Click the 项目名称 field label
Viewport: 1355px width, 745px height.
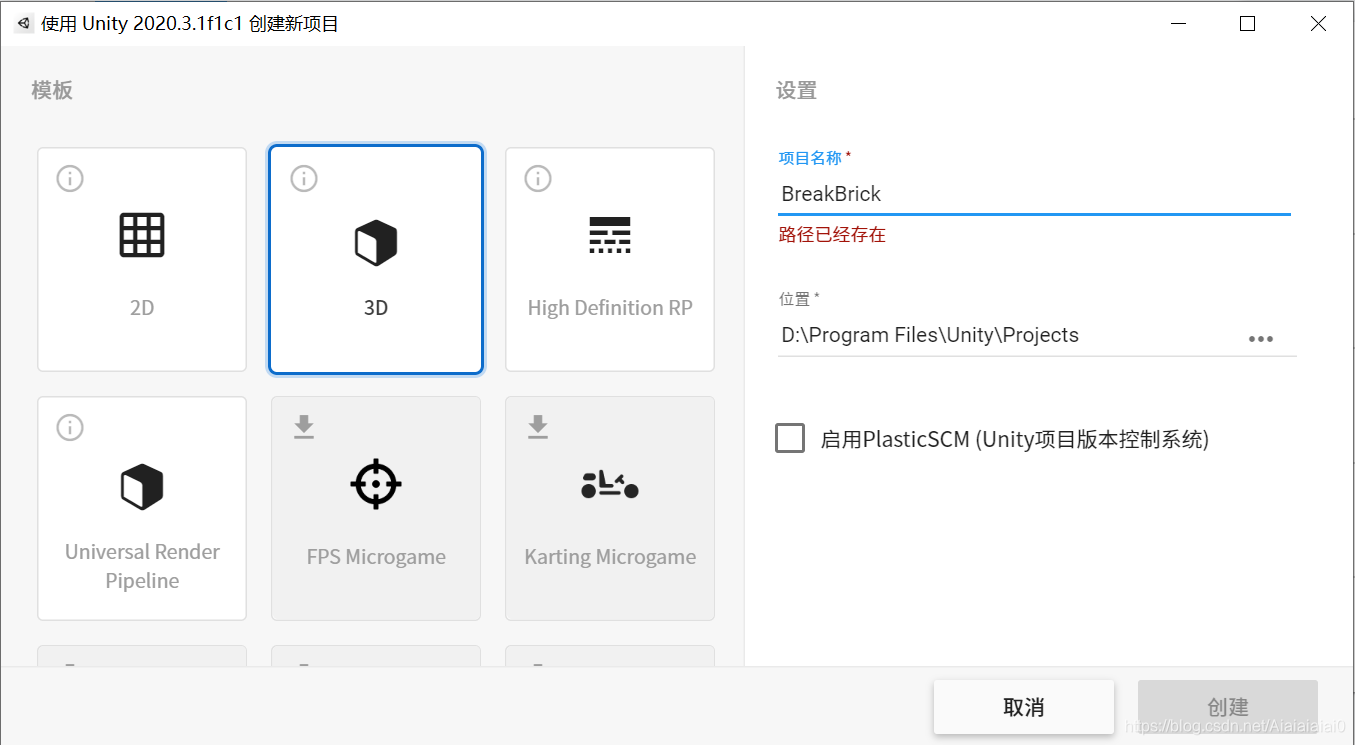pos(810,158)
